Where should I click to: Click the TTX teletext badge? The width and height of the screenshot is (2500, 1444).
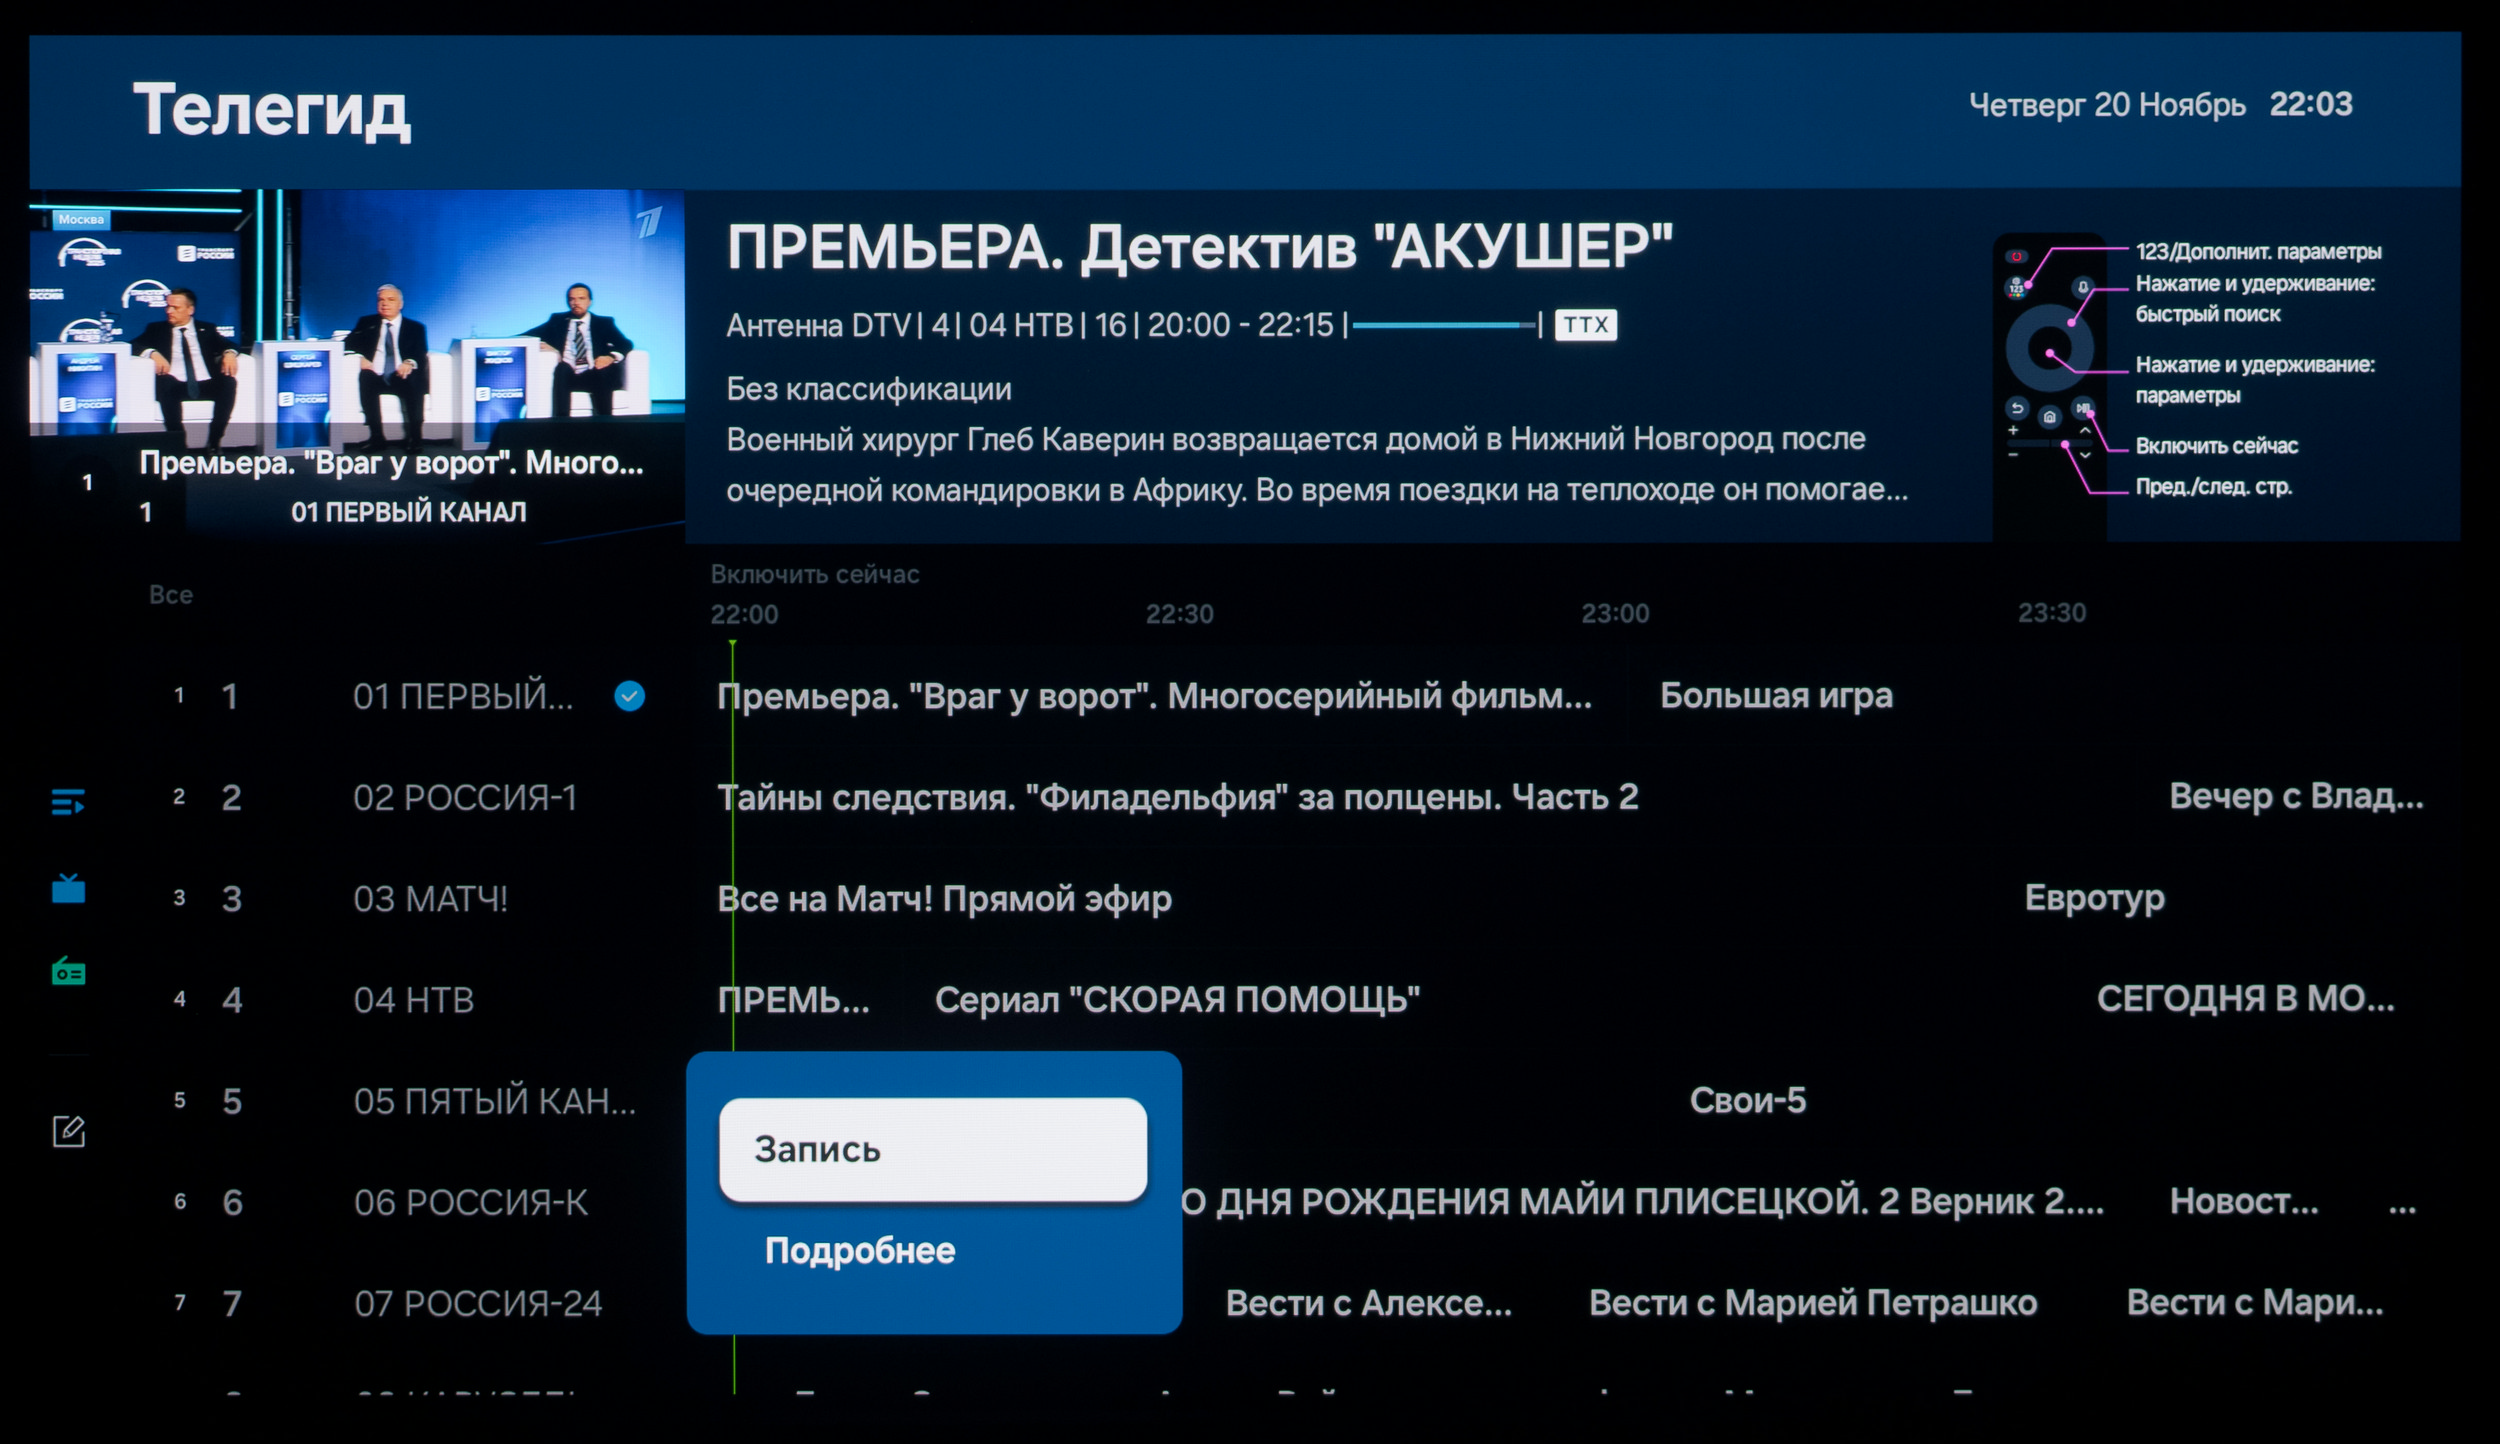1585,325
